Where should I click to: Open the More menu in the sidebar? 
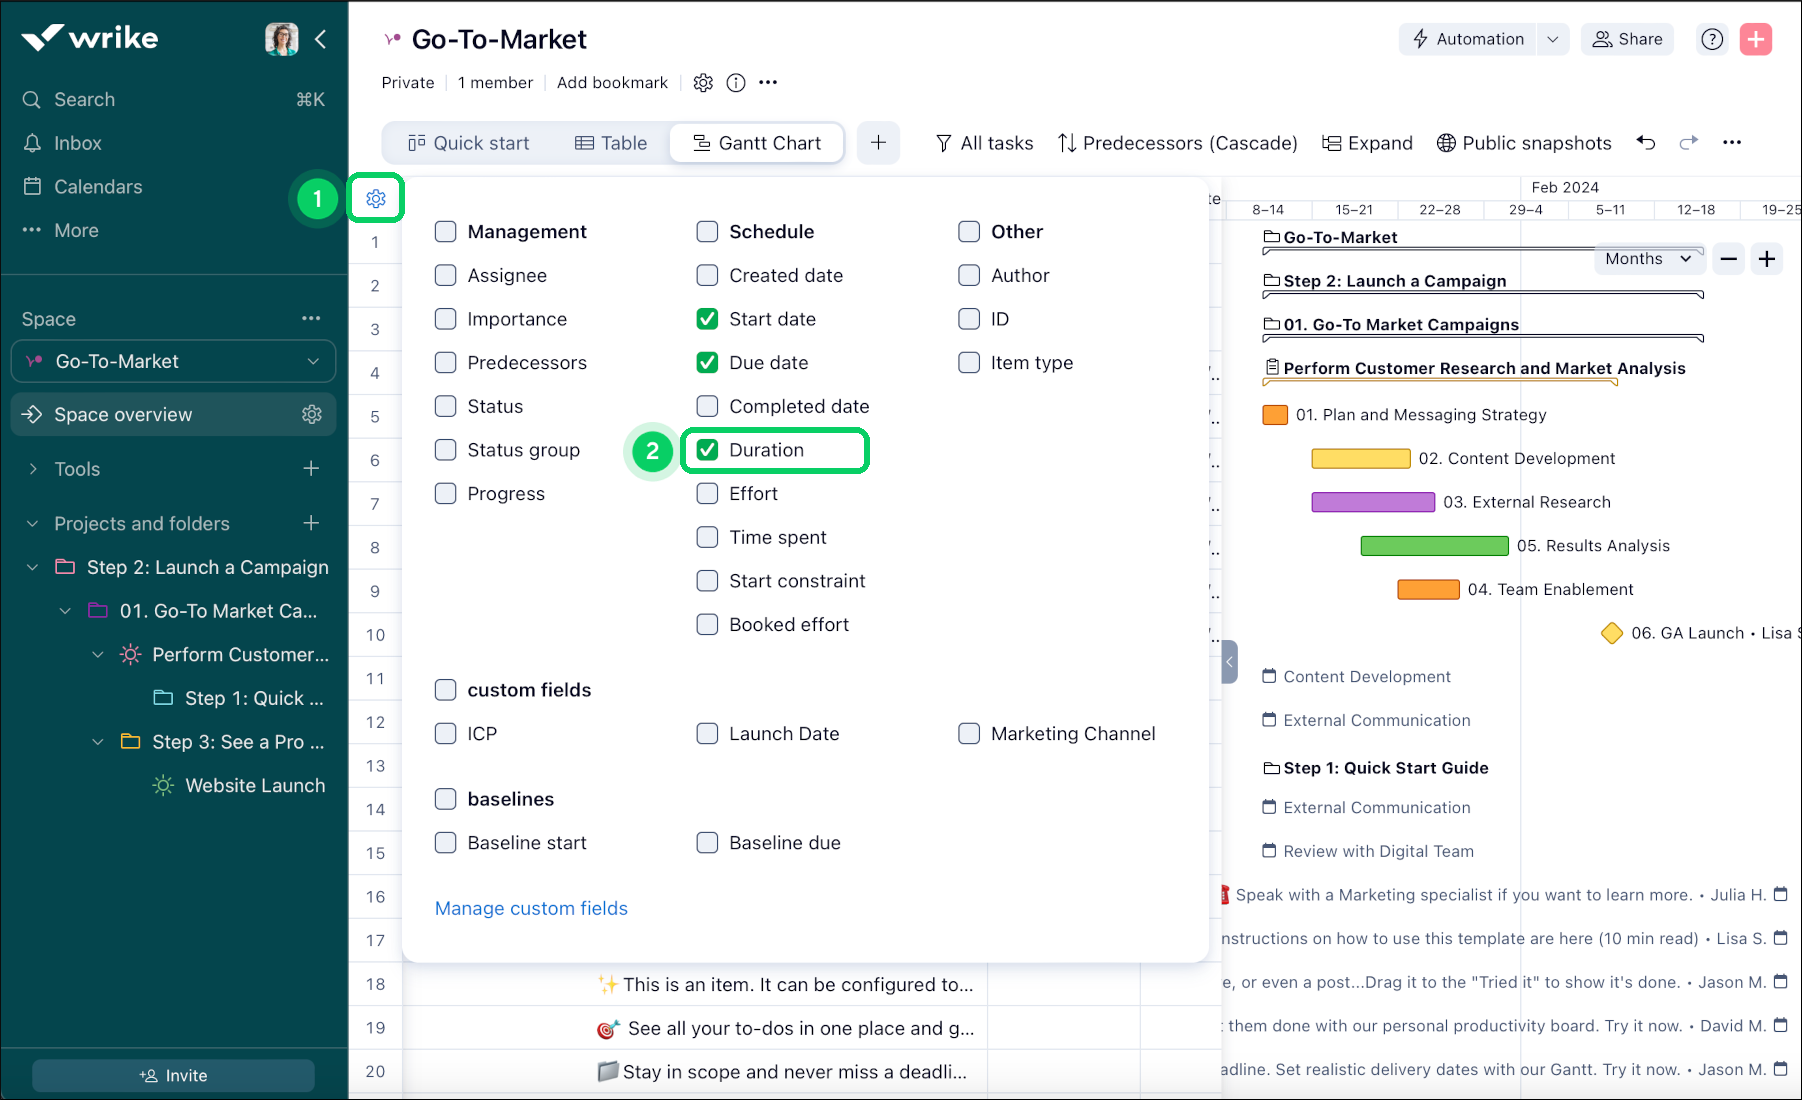pos(74,230)
